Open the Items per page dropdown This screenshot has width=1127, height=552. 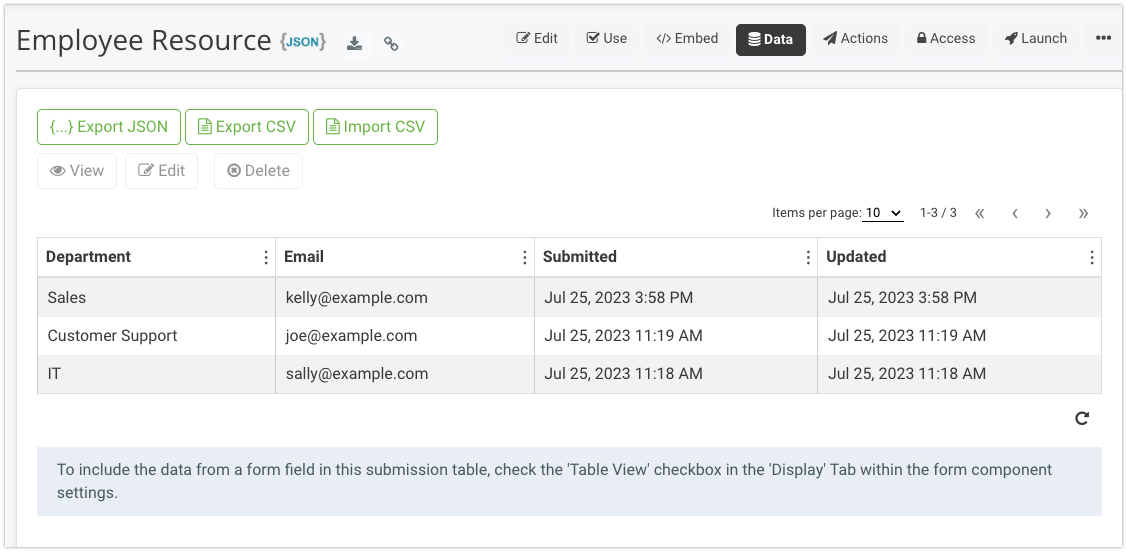pos(882,213)
